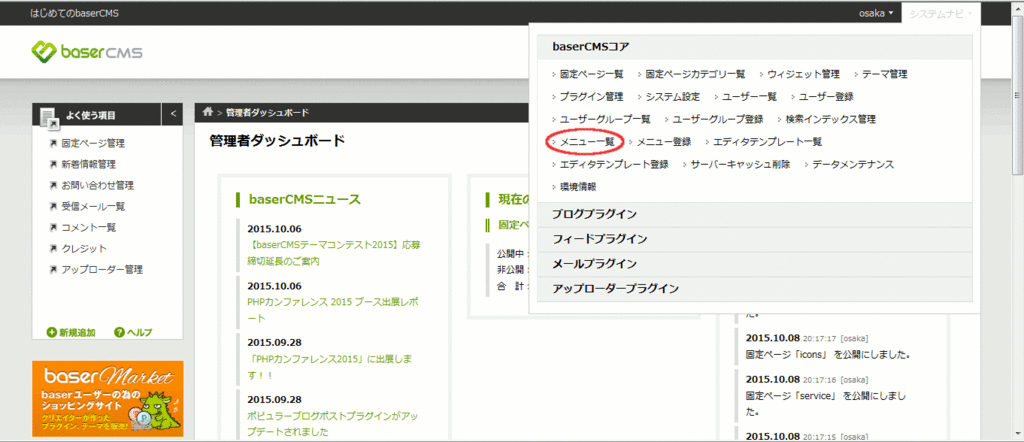Expand the フィードプラグイン section
1024x442 pixels.
coord(754,239)
